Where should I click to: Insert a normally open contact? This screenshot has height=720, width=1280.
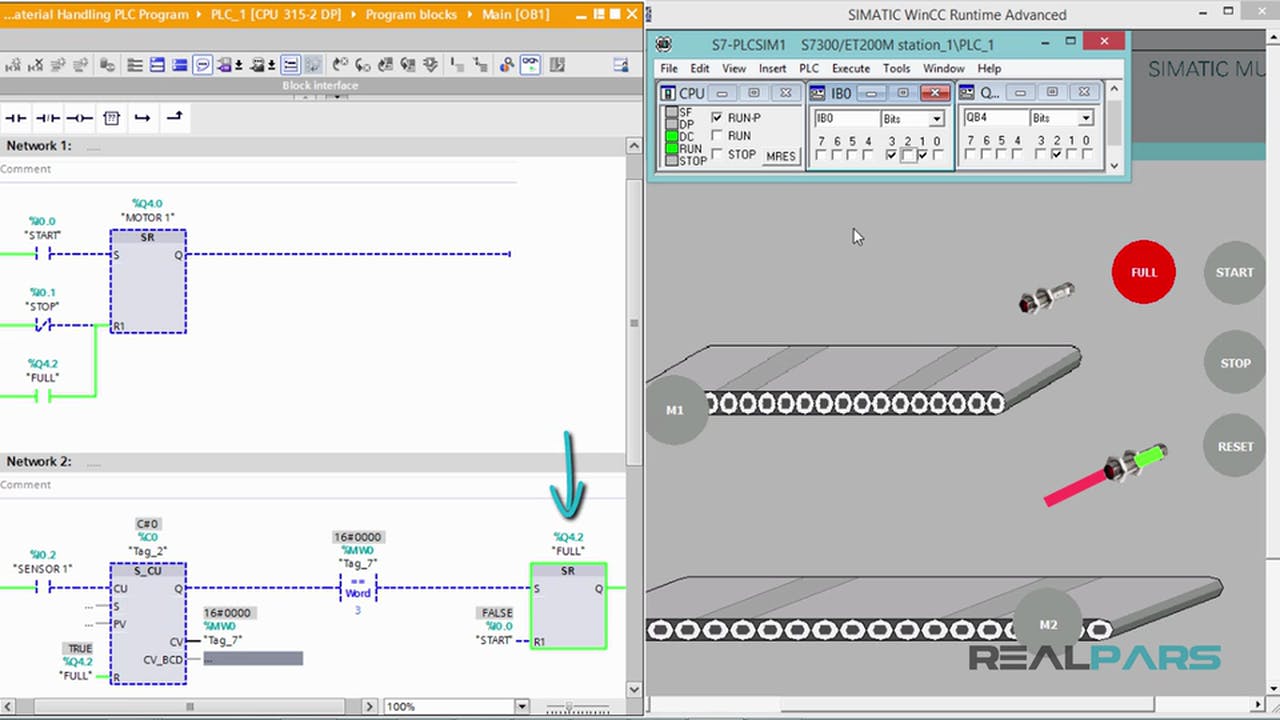[x=15, y=118]
